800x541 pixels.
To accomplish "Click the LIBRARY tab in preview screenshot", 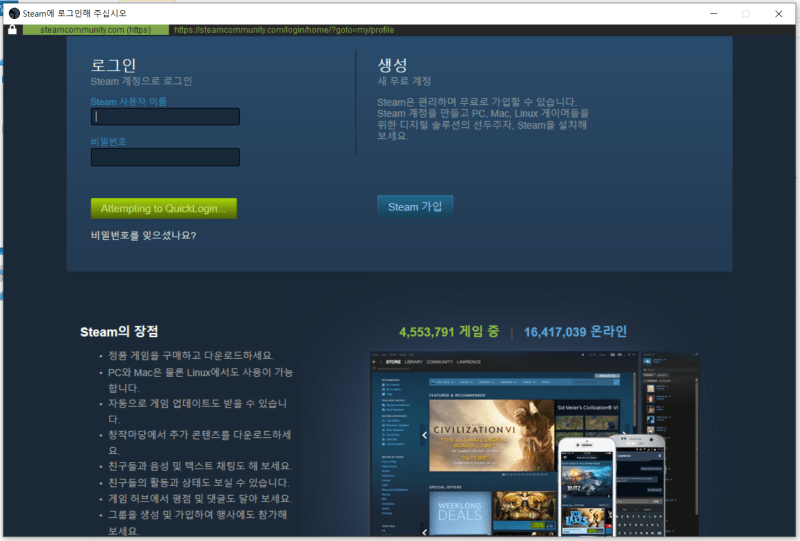I will coord(414,362).
